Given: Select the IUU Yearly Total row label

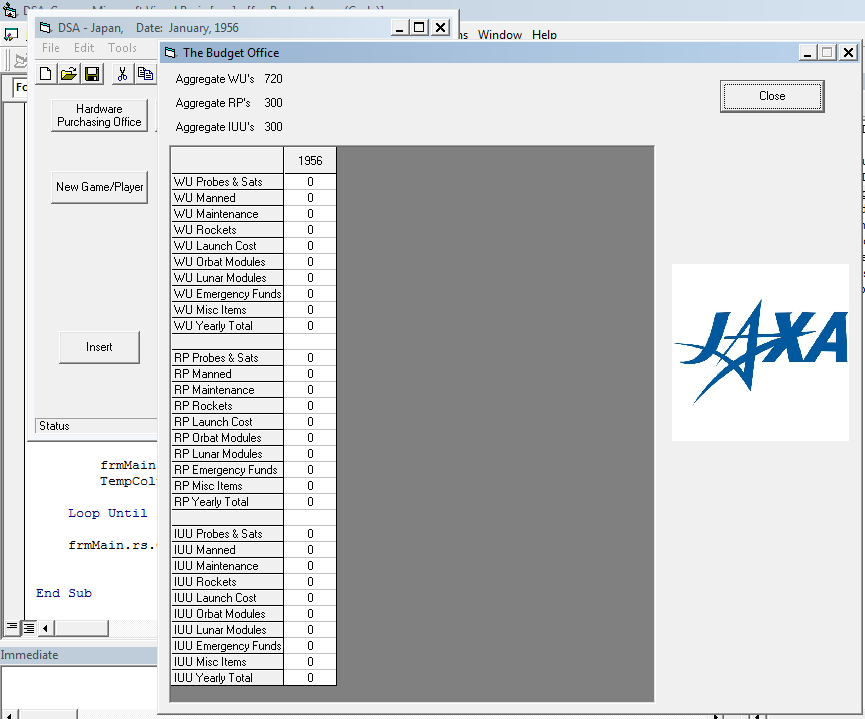Looking at the screenshot, I should [x=227, y=678].
